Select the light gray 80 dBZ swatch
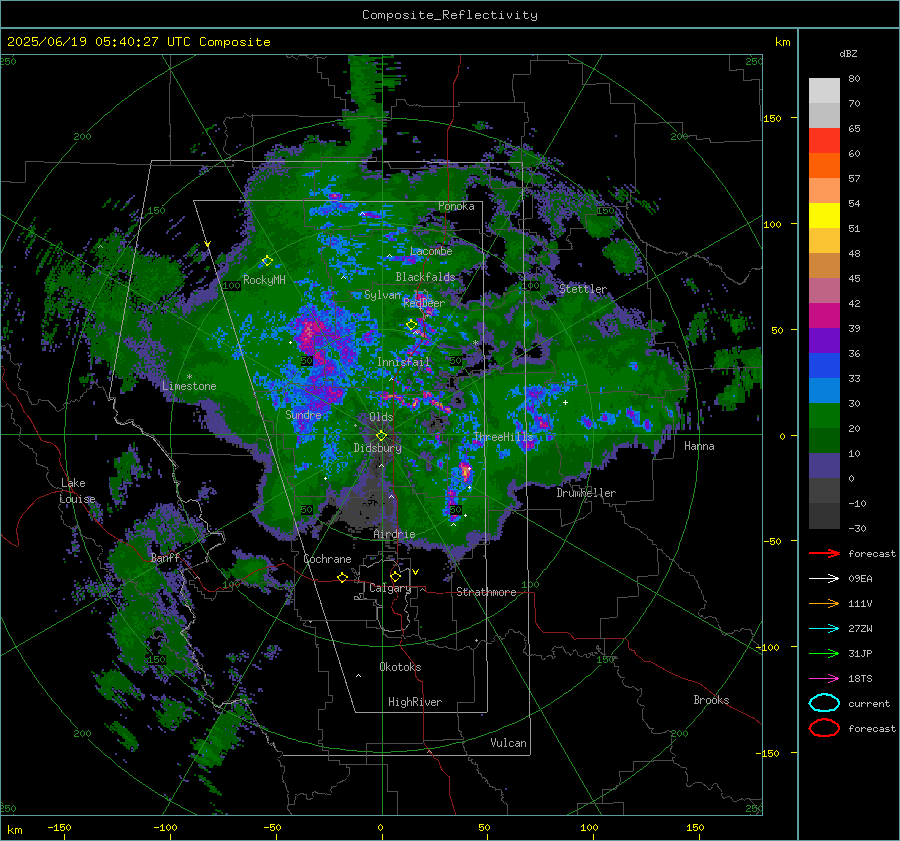Viewport: 900px width, 841px height. (x=824, y=90)
